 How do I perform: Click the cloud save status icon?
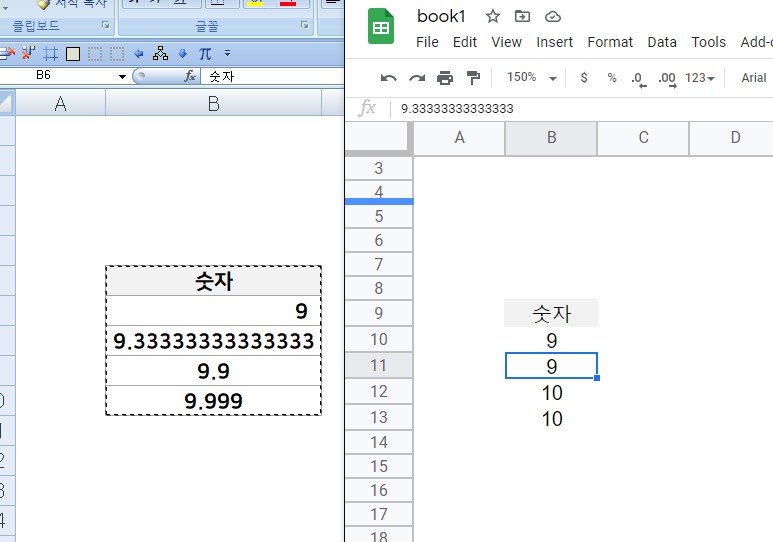[553, 17]
